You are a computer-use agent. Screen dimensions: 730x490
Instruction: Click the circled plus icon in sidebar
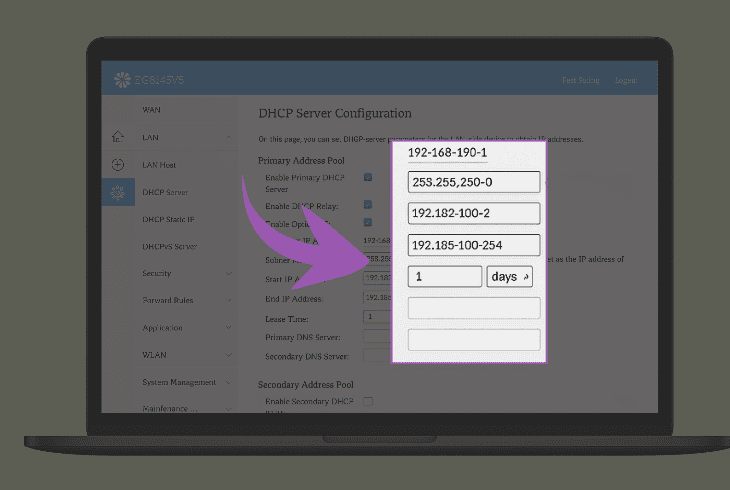click(118, 164)
